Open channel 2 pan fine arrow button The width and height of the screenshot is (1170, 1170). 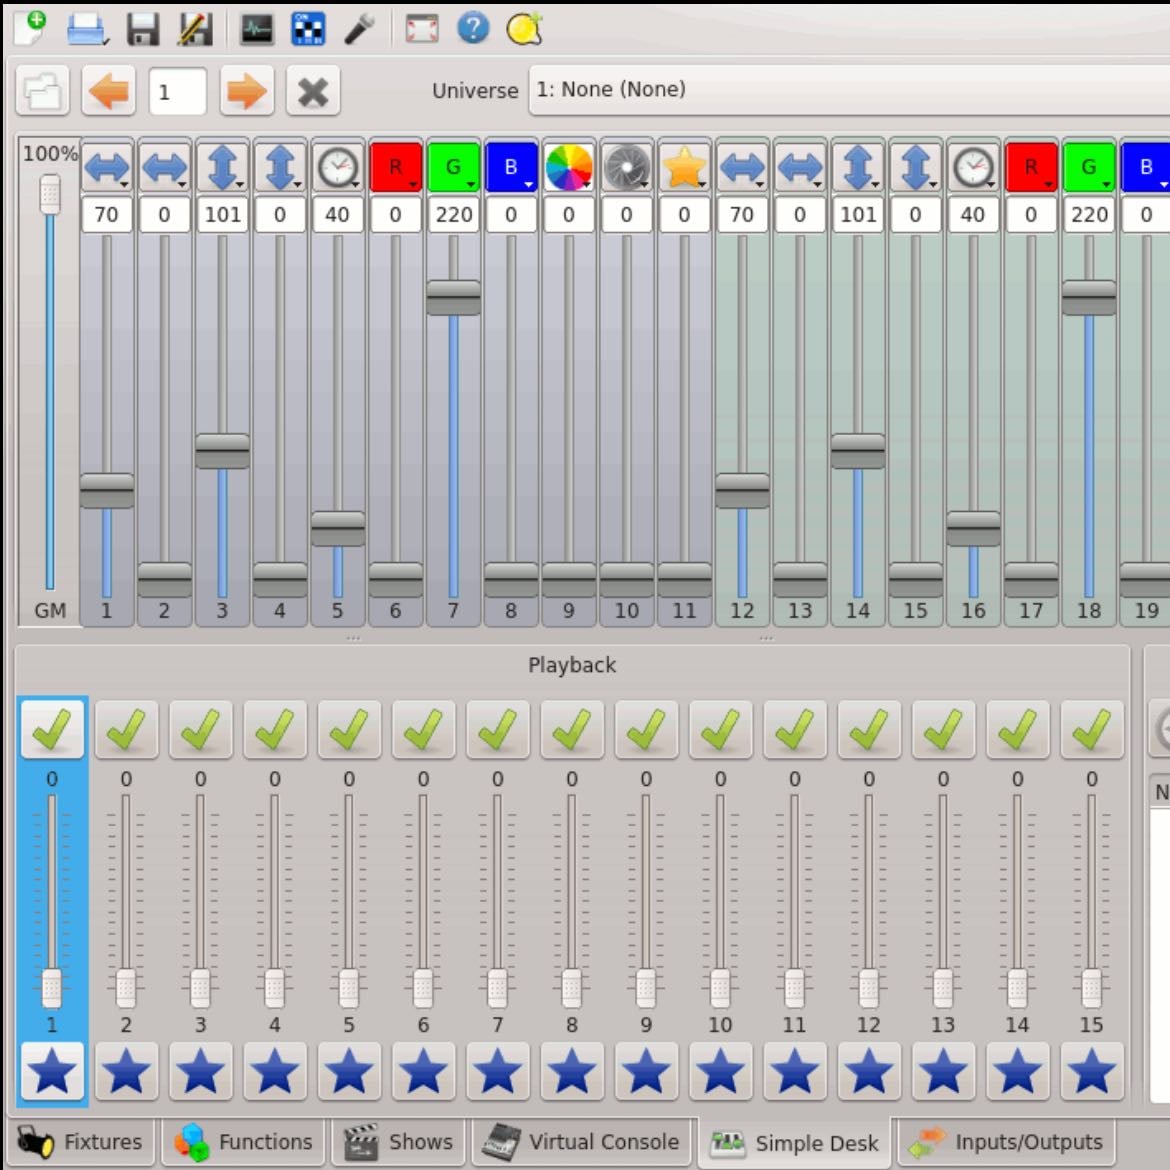pyautogui.click(x=164, y=166)
